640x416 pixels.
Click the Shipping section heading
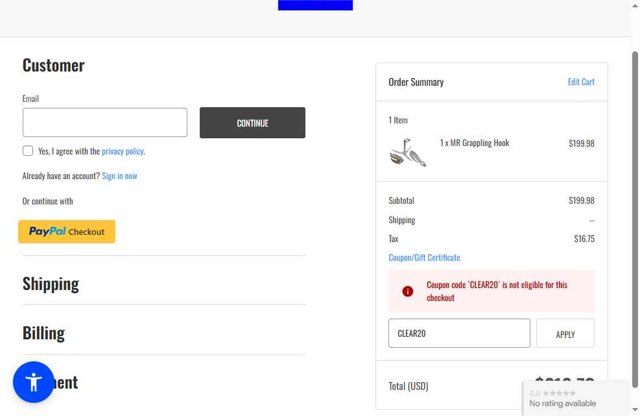[x=51, y=284]
